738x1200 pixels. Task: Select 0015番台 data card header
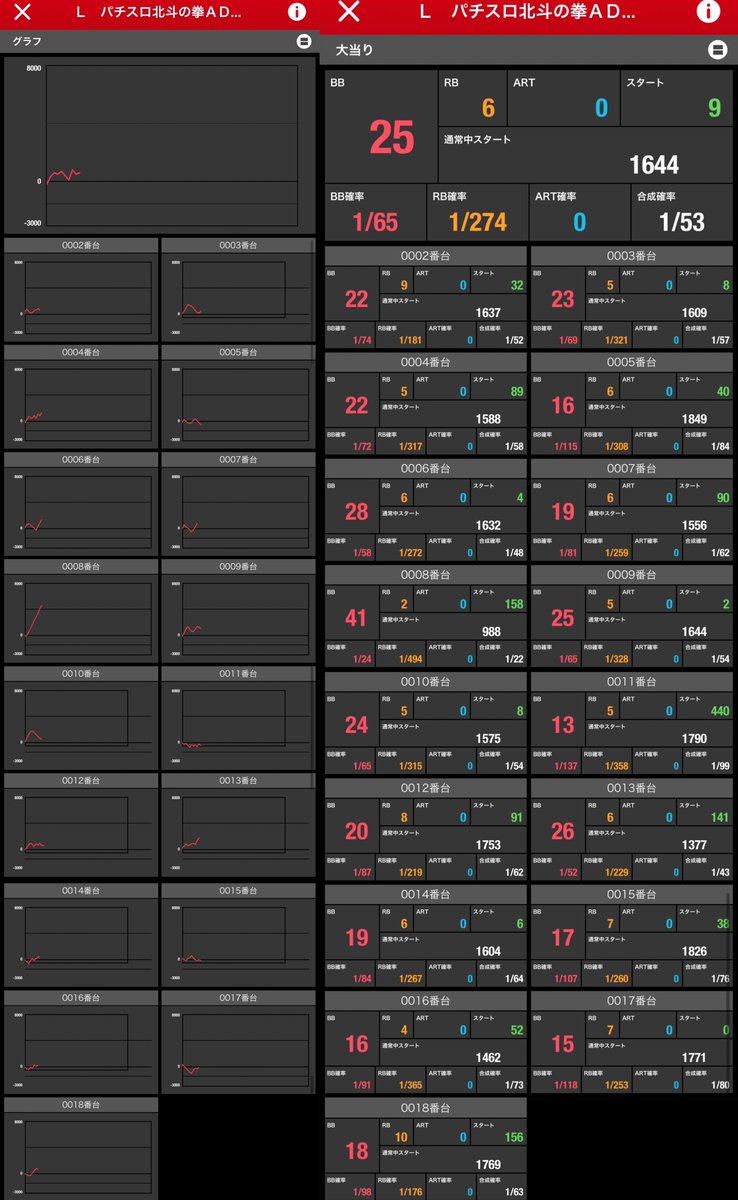[631, 894]
